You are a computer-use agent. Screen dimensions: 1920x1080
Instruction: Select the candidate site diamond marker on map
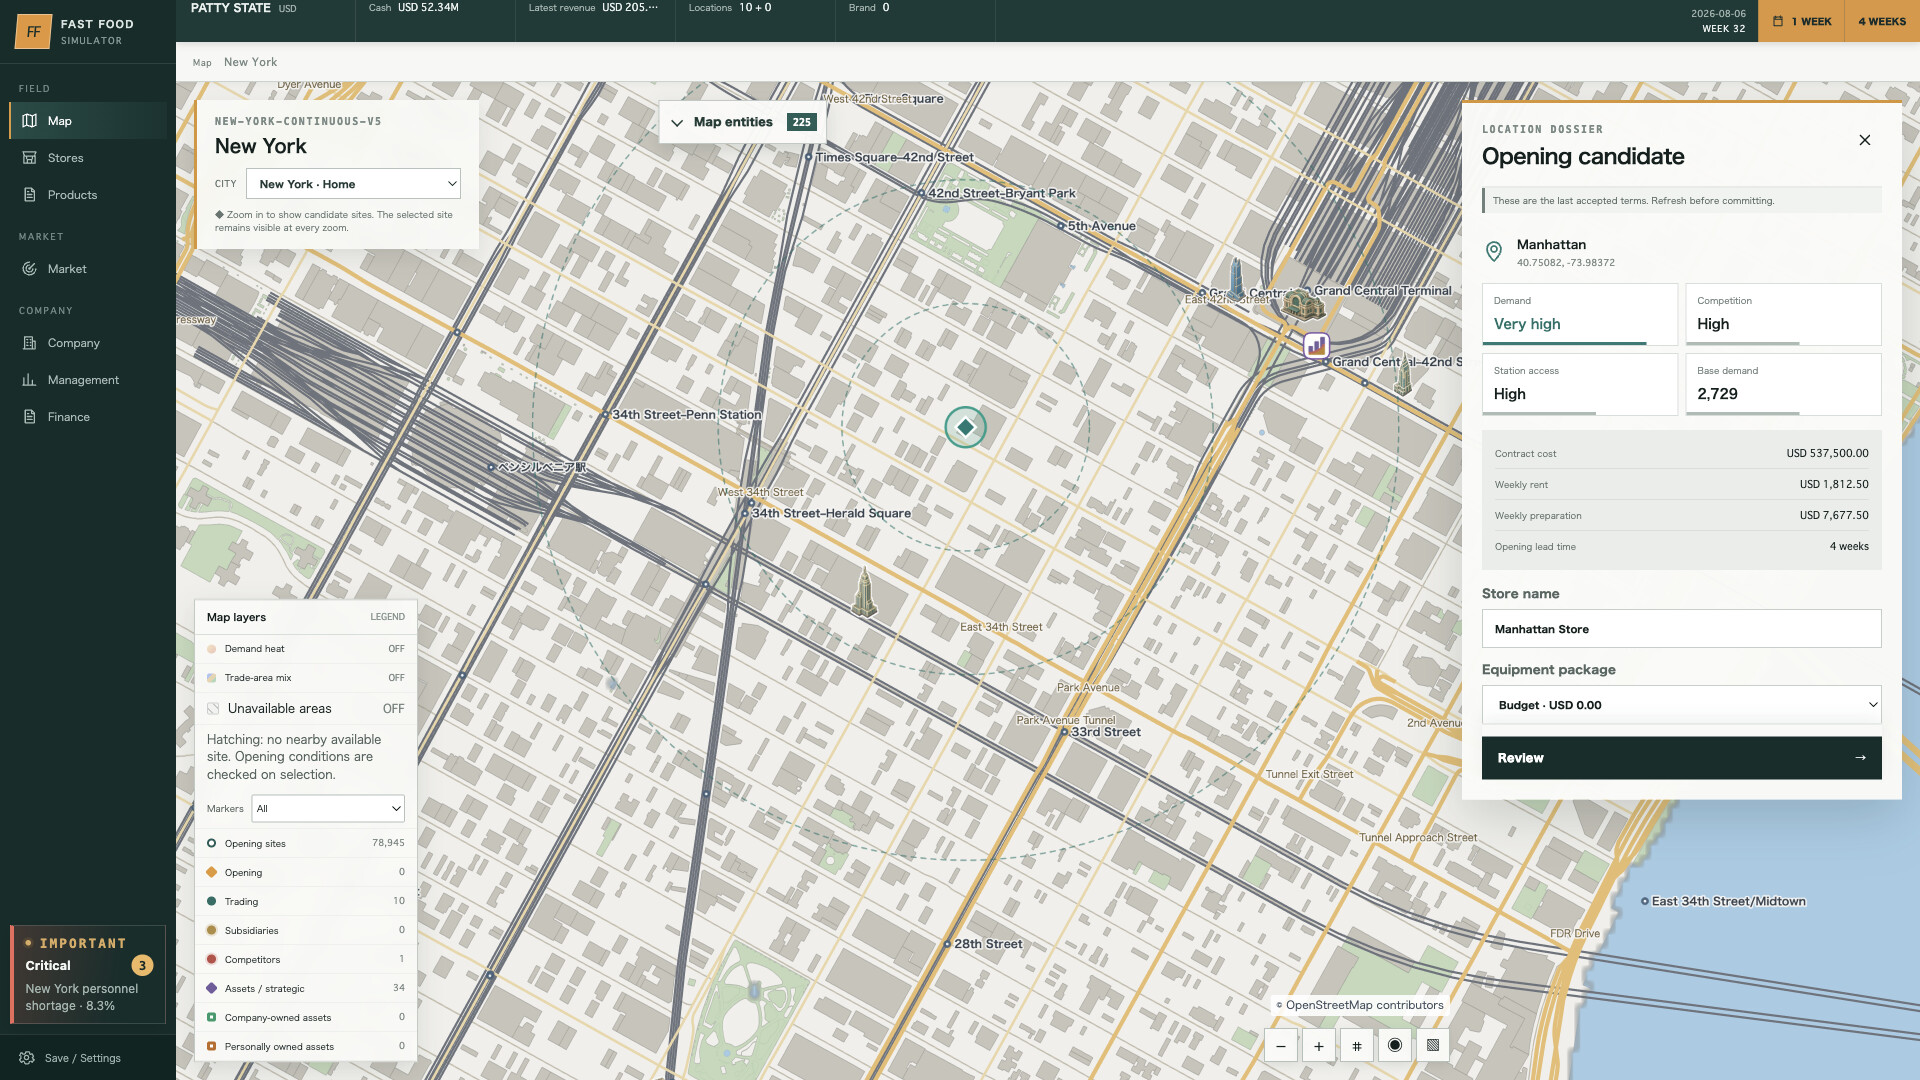pyautogui.click(x=965, y=427)
